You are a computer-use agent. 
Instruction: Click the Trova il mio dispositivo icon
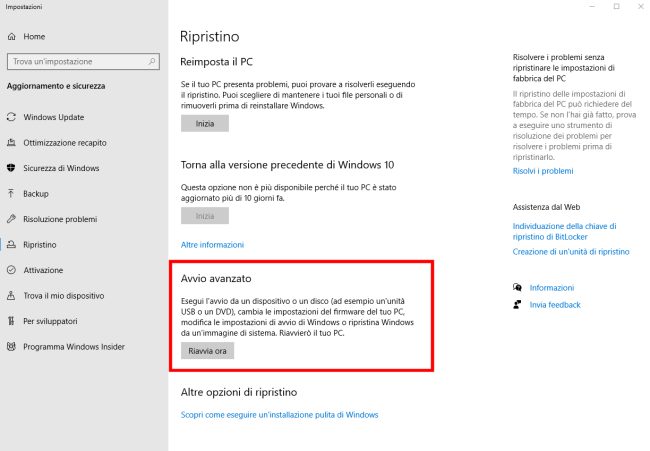[12, 296]
